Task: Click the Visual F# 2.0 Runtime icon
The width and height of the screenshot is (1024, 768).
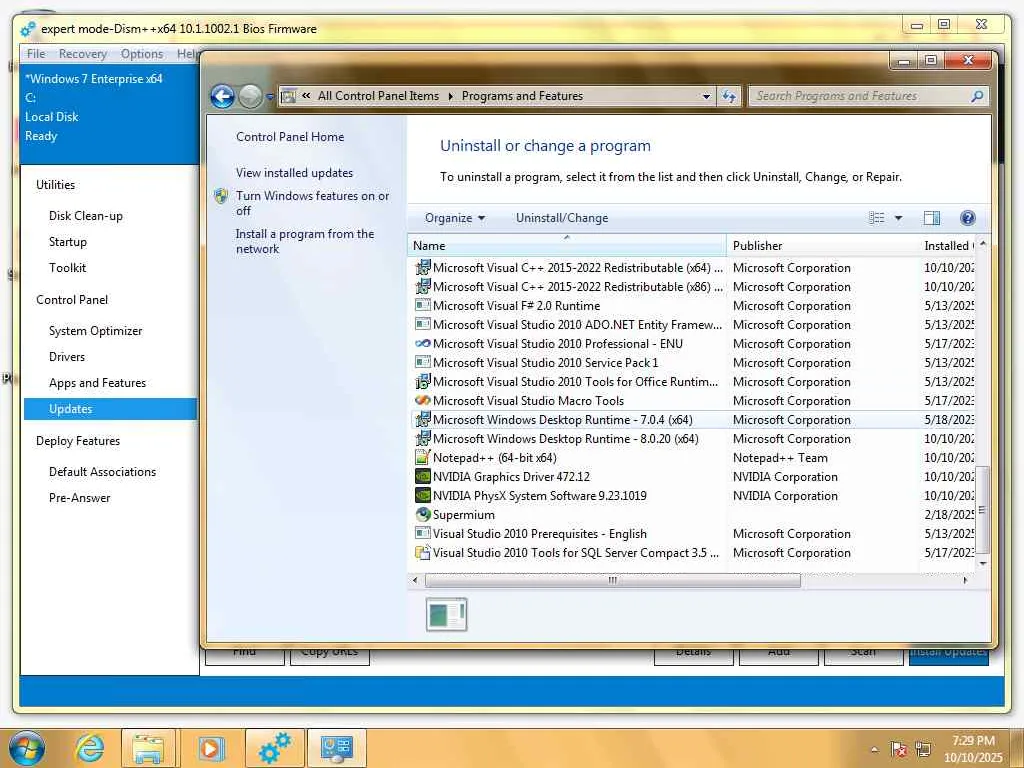Action: tap(423, 306)
